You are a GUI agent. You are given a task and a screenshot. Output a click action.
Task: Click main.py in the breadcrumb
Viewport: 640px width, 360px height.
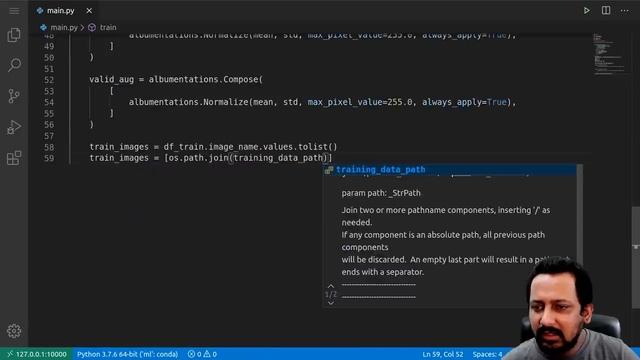tap(64, 27)
